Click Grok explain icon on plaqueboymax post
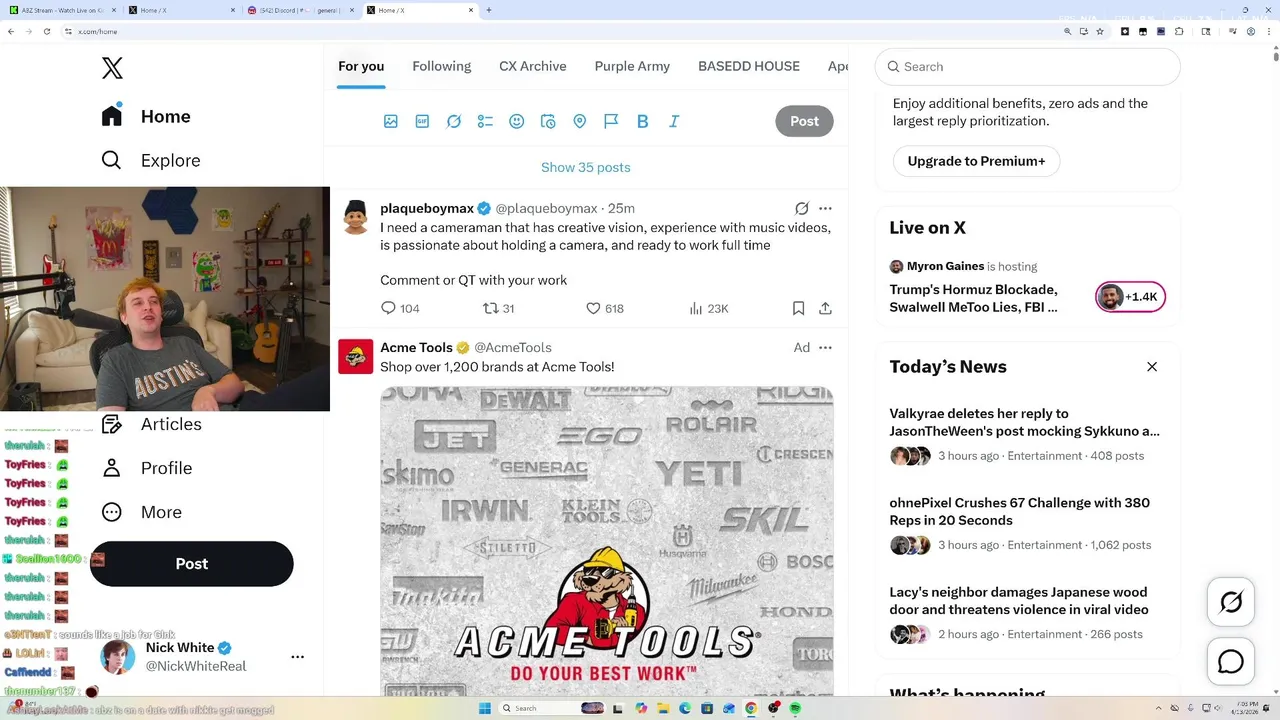The height and width of the screenshot is (720, 1280). (x=801, y=208)
